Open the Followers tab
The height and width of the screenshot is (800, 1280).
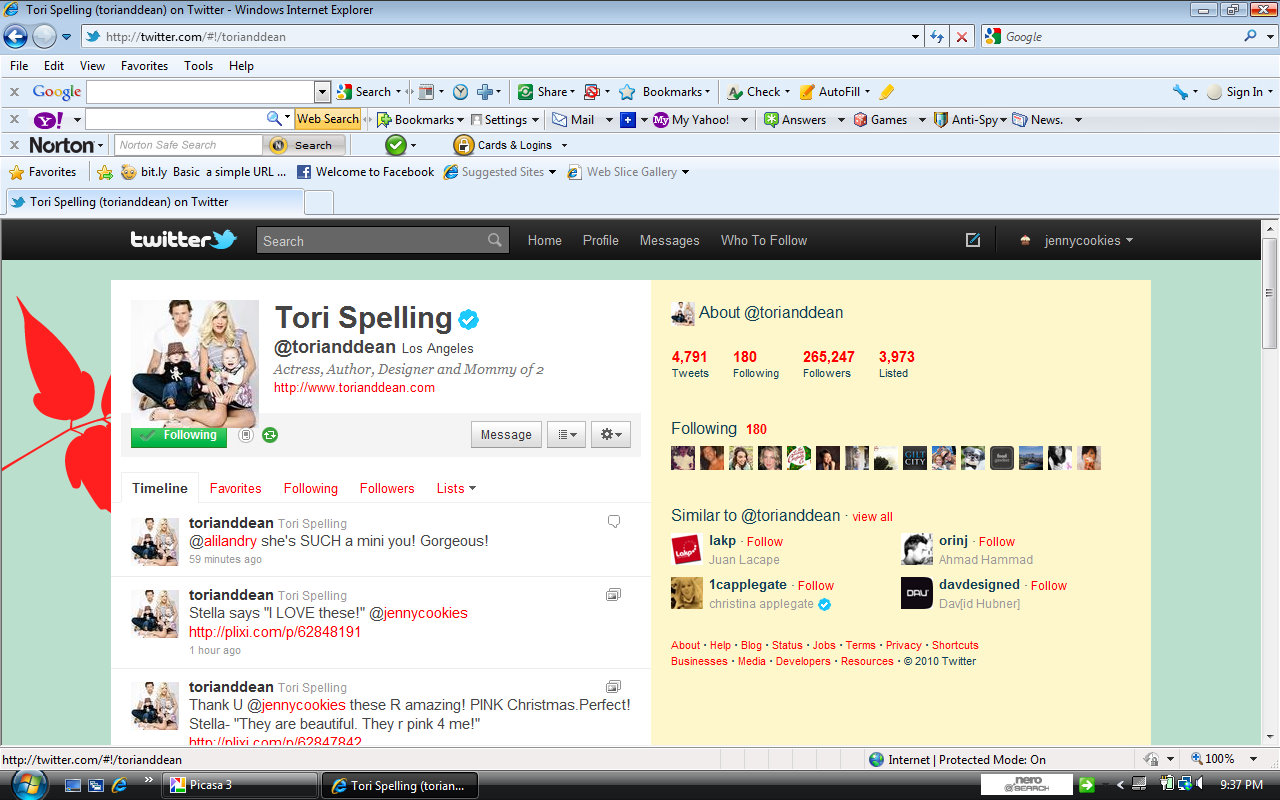click(387, 488)
